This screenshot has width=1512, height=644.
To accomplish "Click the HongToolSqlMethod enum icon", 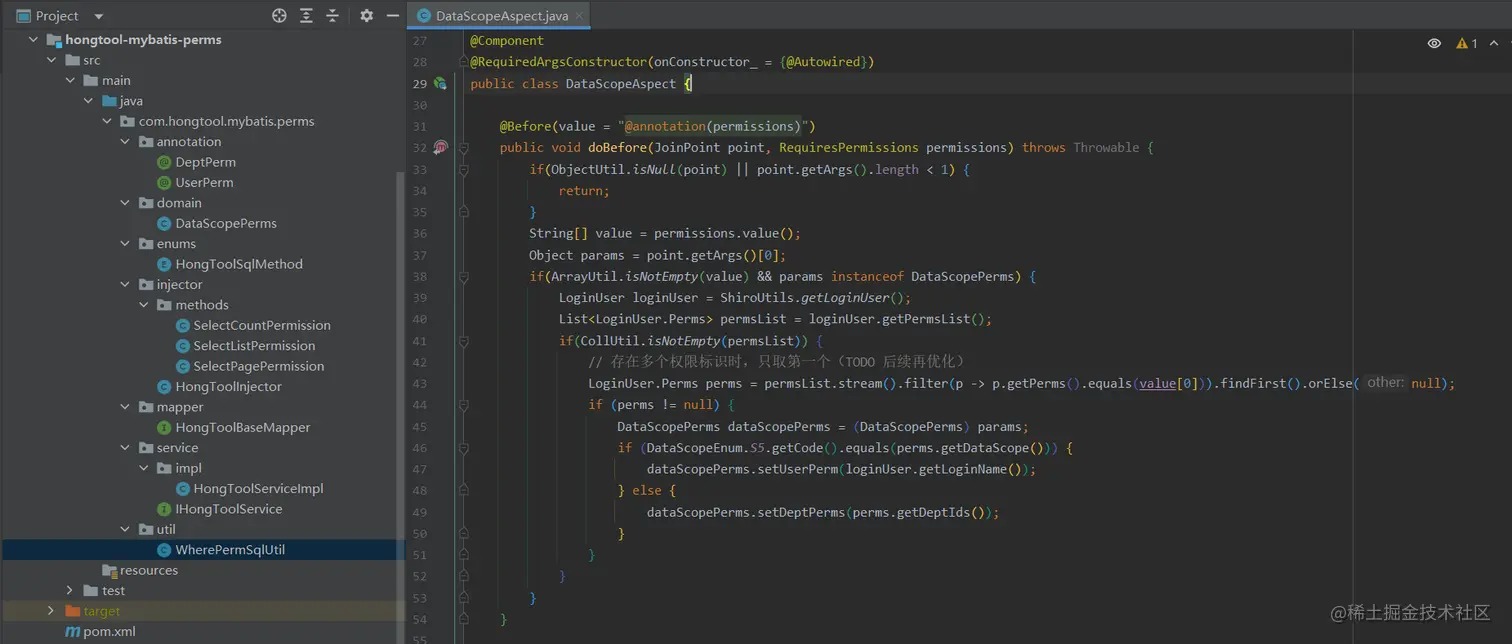I will tap(165, 264).
